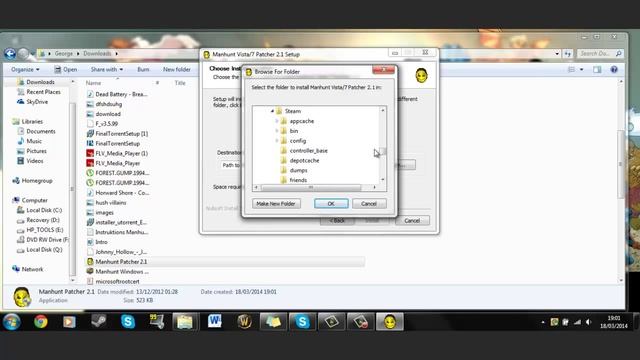Select hush villains file
Image resolution: width=640 pixels, height=360 pixels.
coord(111,202)
